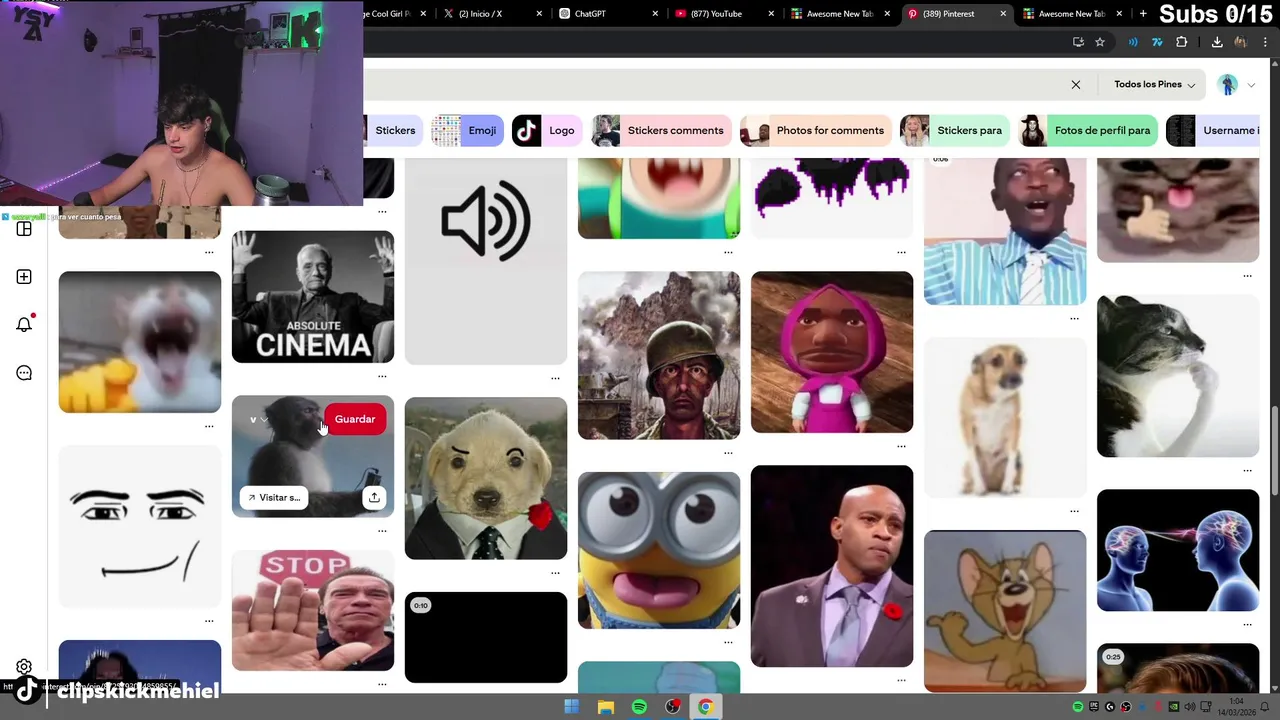Screen dimensions: 1280x720
Task: Open the Windows Start menu
Action: click(x=571, y=707)
